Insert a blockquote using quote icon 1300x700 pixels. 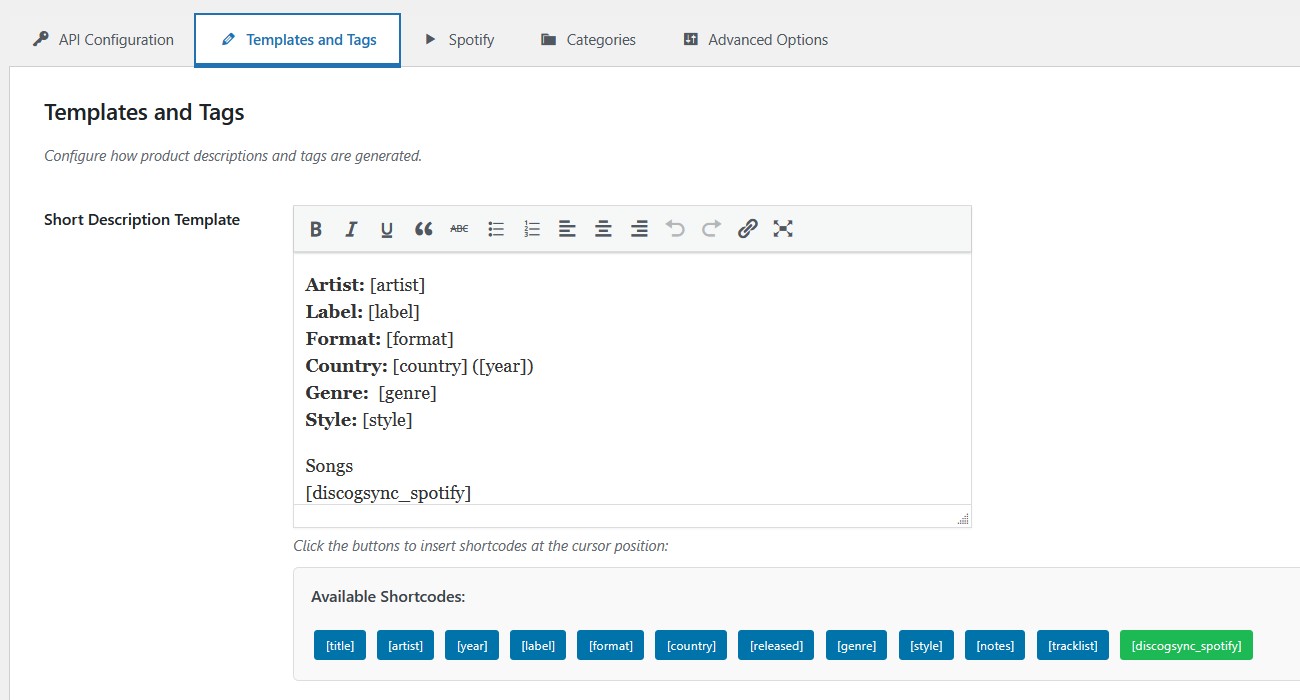(423, 229)
